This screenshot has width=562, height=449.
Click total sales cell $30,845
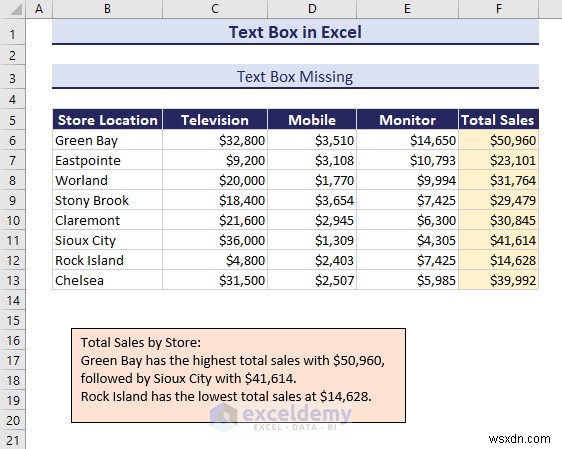499,220
